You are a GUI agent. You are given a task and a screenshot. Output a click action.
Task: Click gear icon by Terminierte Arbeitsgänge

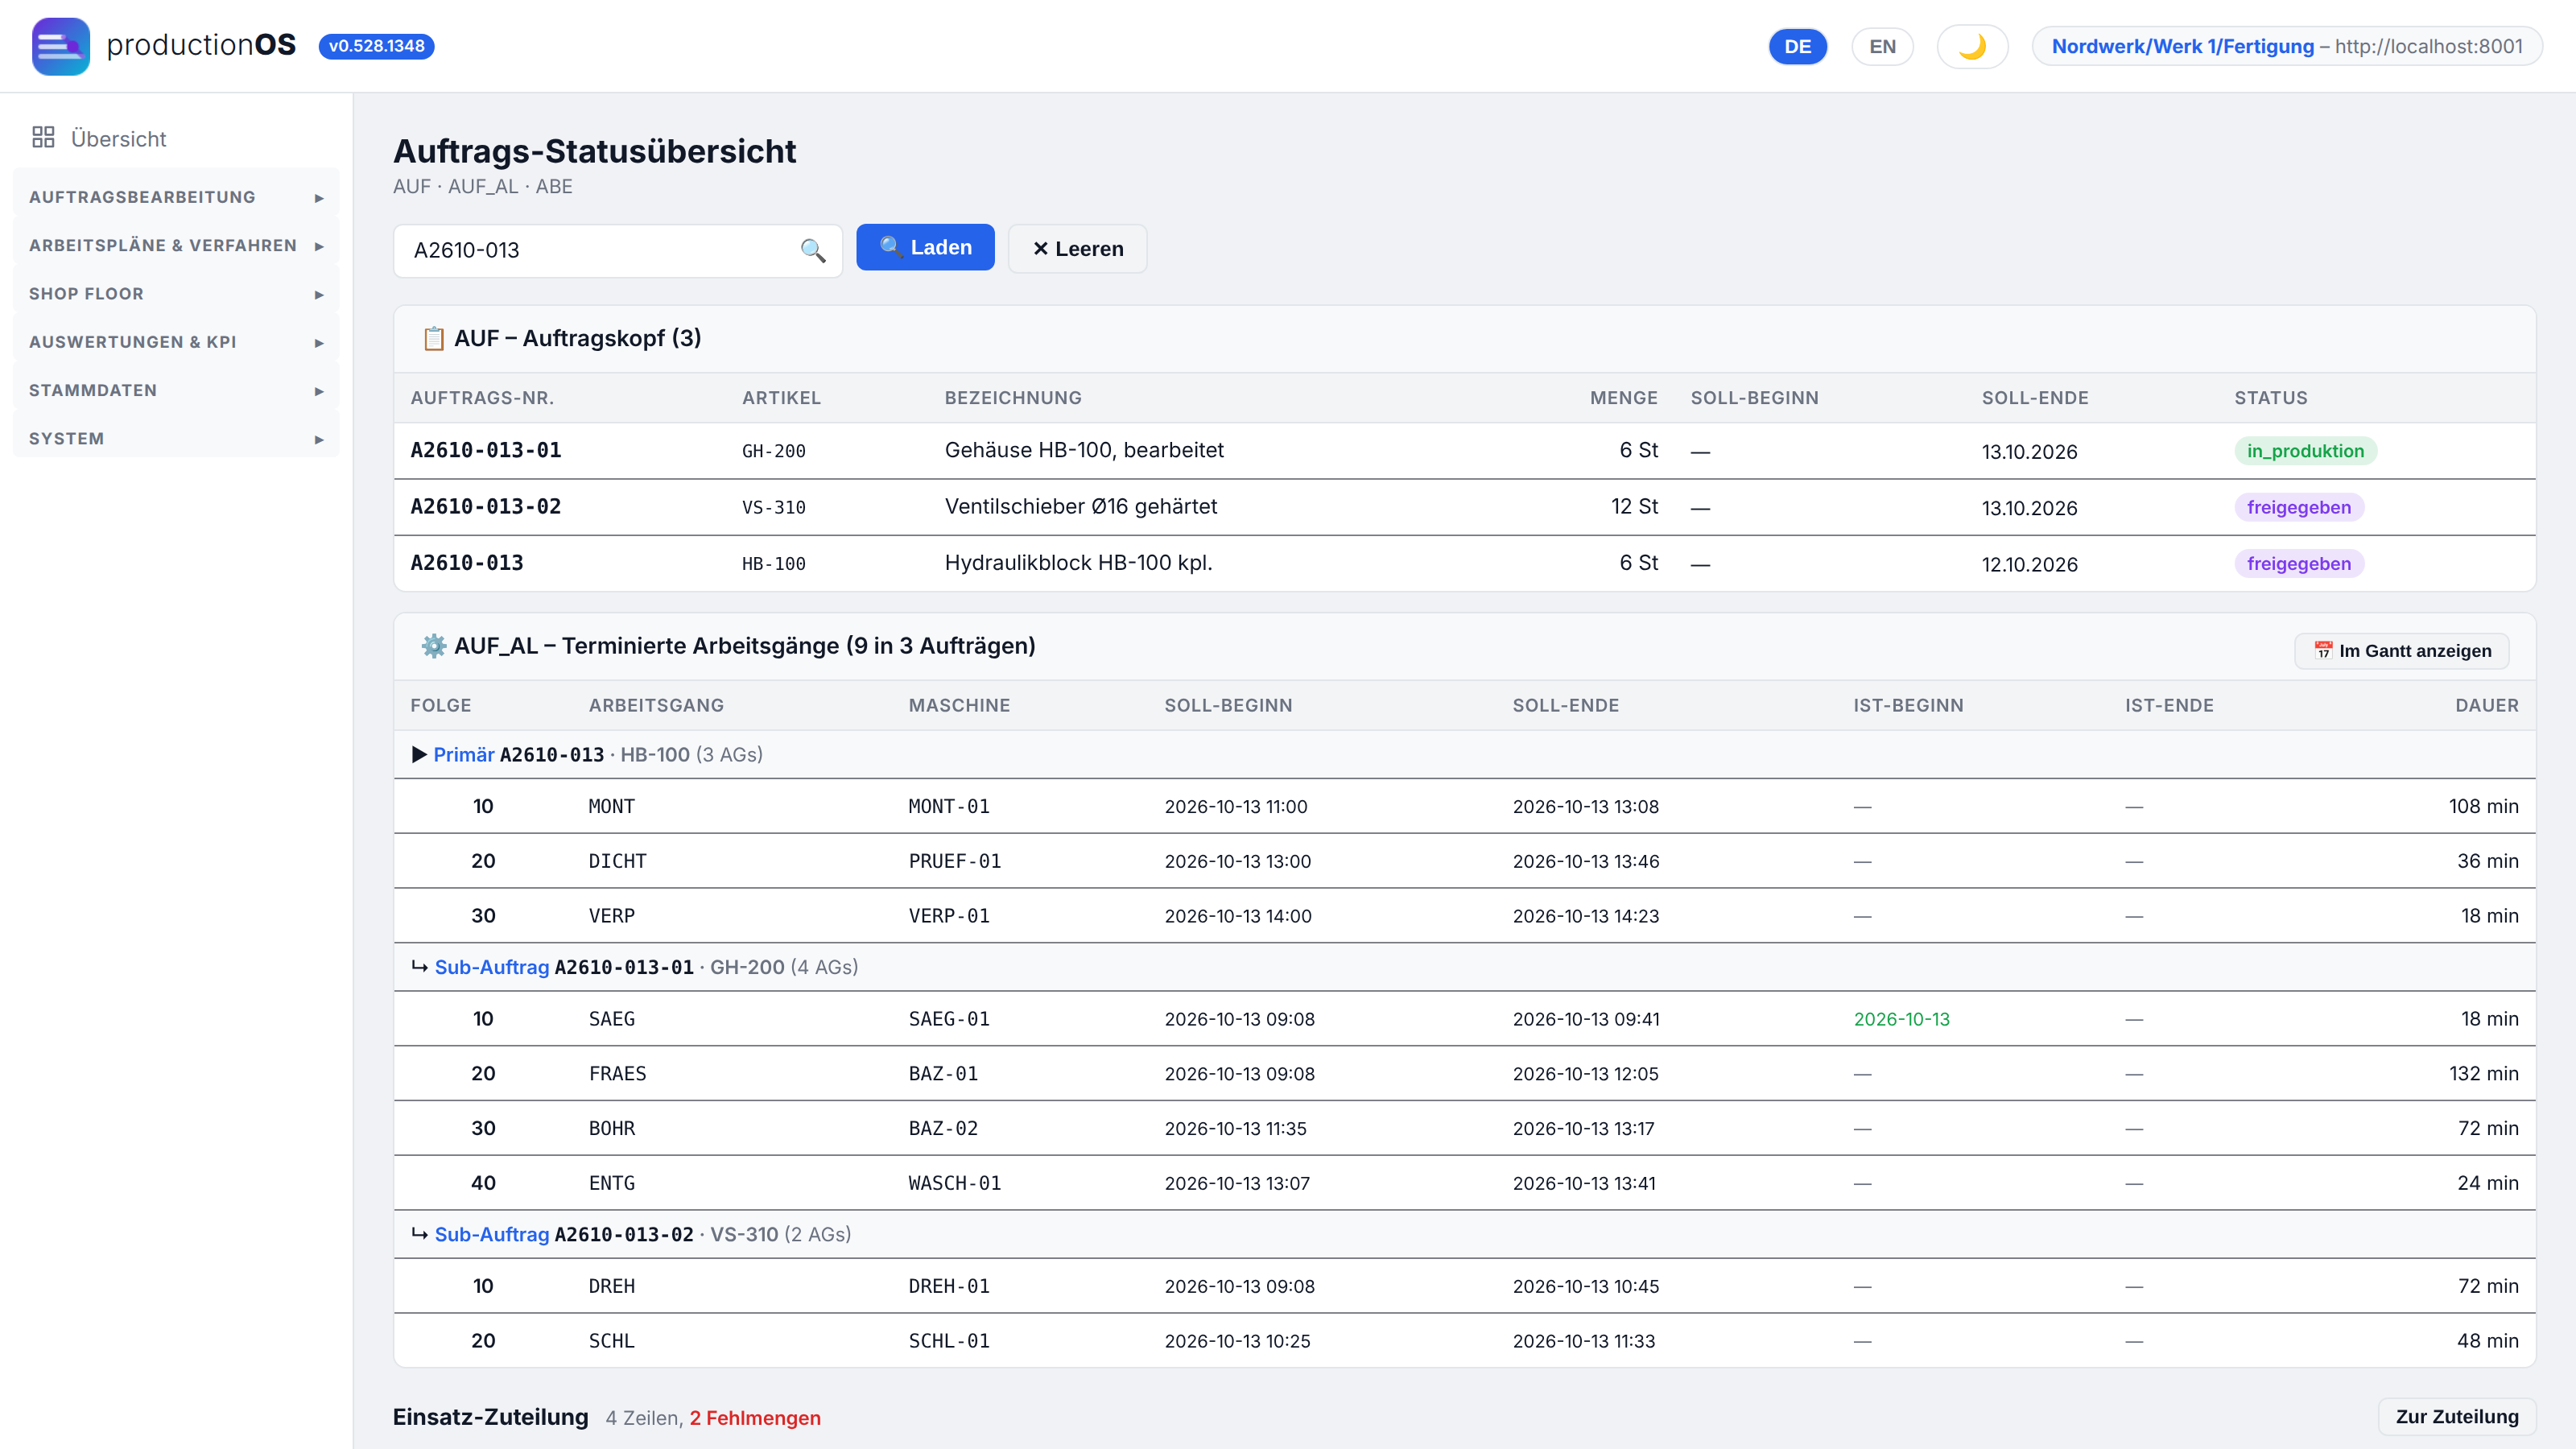pyautogui.click(x=433, y=645)
